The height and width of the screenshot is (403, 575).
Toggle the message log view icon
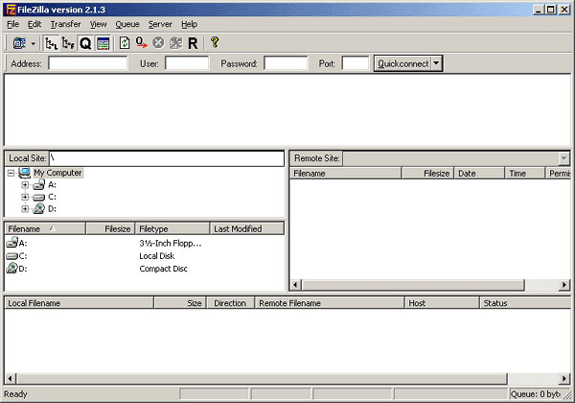[103, 43]
